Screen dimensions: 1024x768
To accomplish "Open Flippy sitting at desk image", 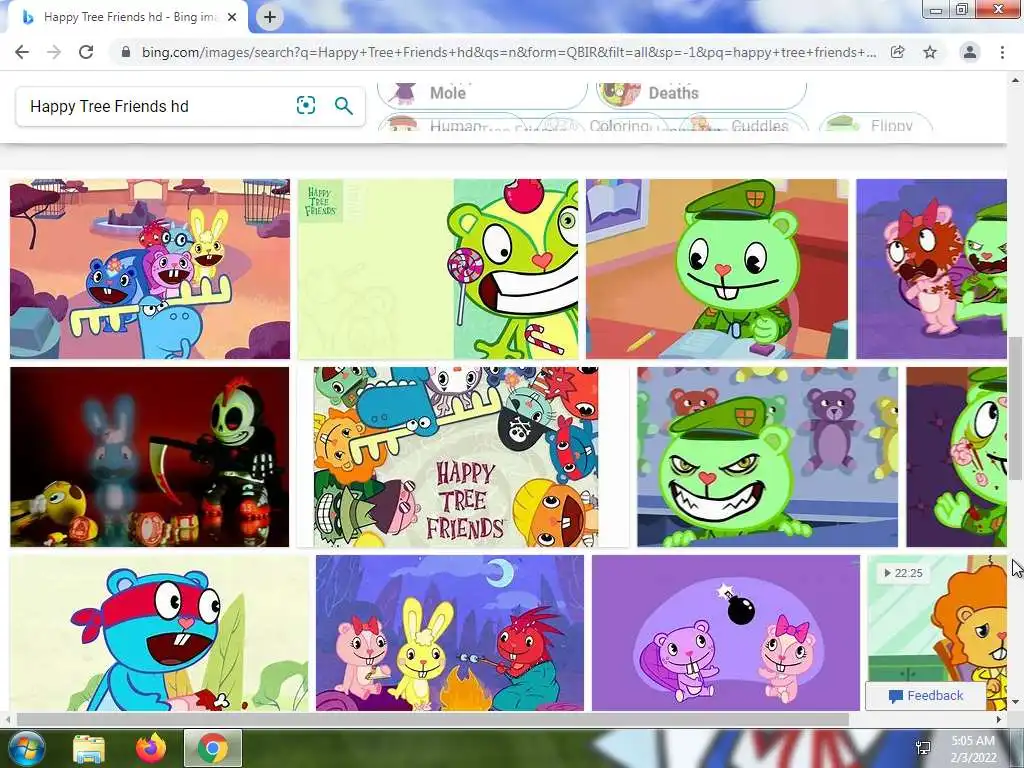I will coord(717,269).
